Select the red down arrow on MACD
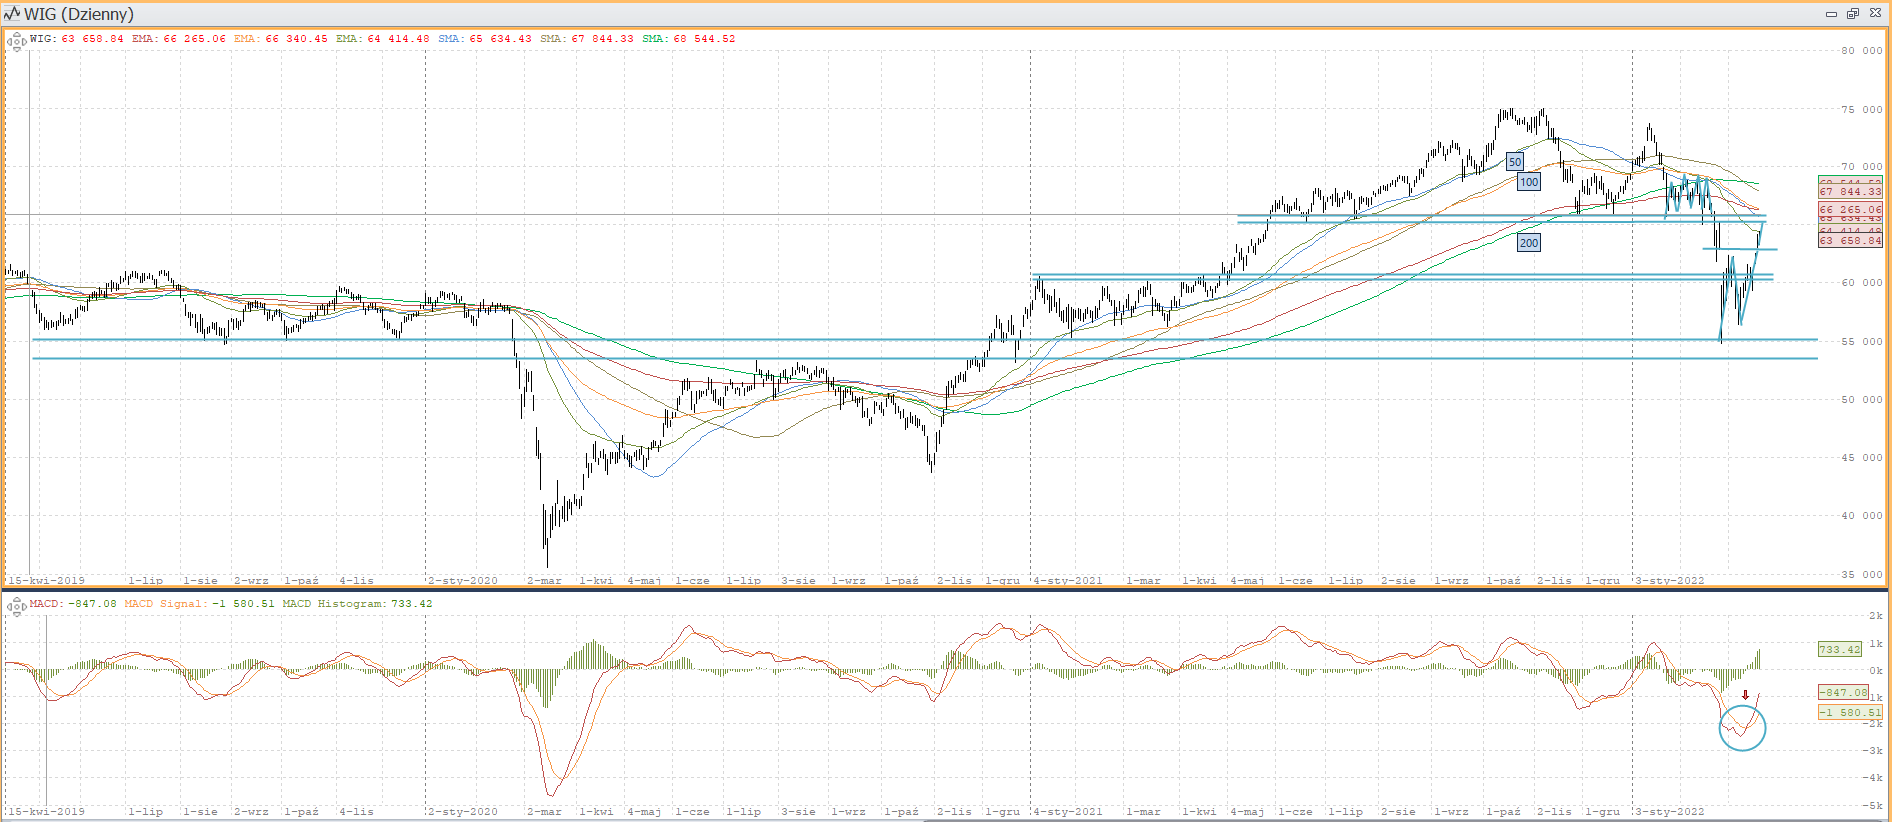The height and width of the screenshot is (822, 1892). pos(1745,695)
